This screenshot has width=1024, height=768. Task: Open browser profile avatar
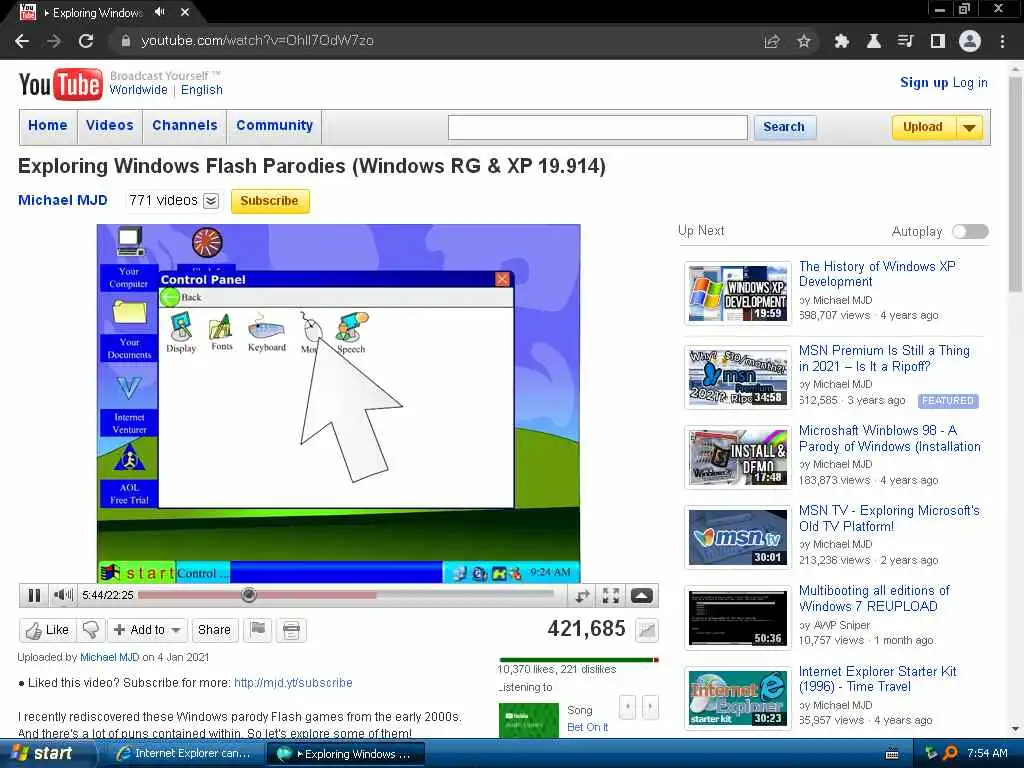click(970, 41)
